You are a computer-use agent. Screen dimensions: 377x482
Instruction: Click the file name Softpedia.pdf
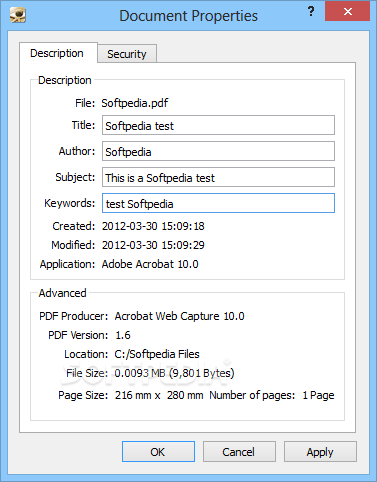(x=135, y=103)
